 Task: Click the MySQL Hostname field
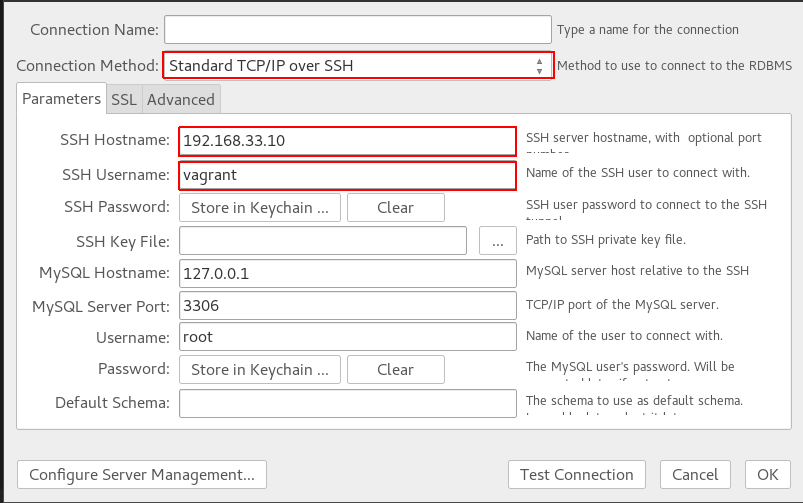click(347, 273)
